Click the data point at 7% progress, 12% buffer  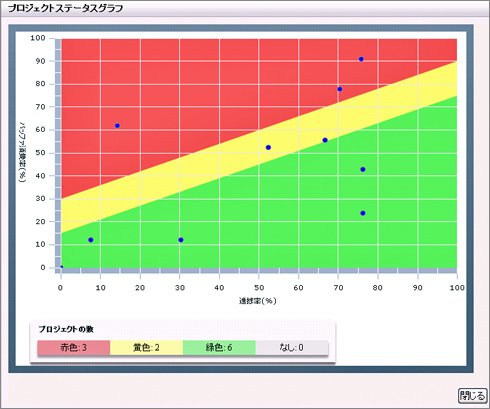tap(91, 240)
